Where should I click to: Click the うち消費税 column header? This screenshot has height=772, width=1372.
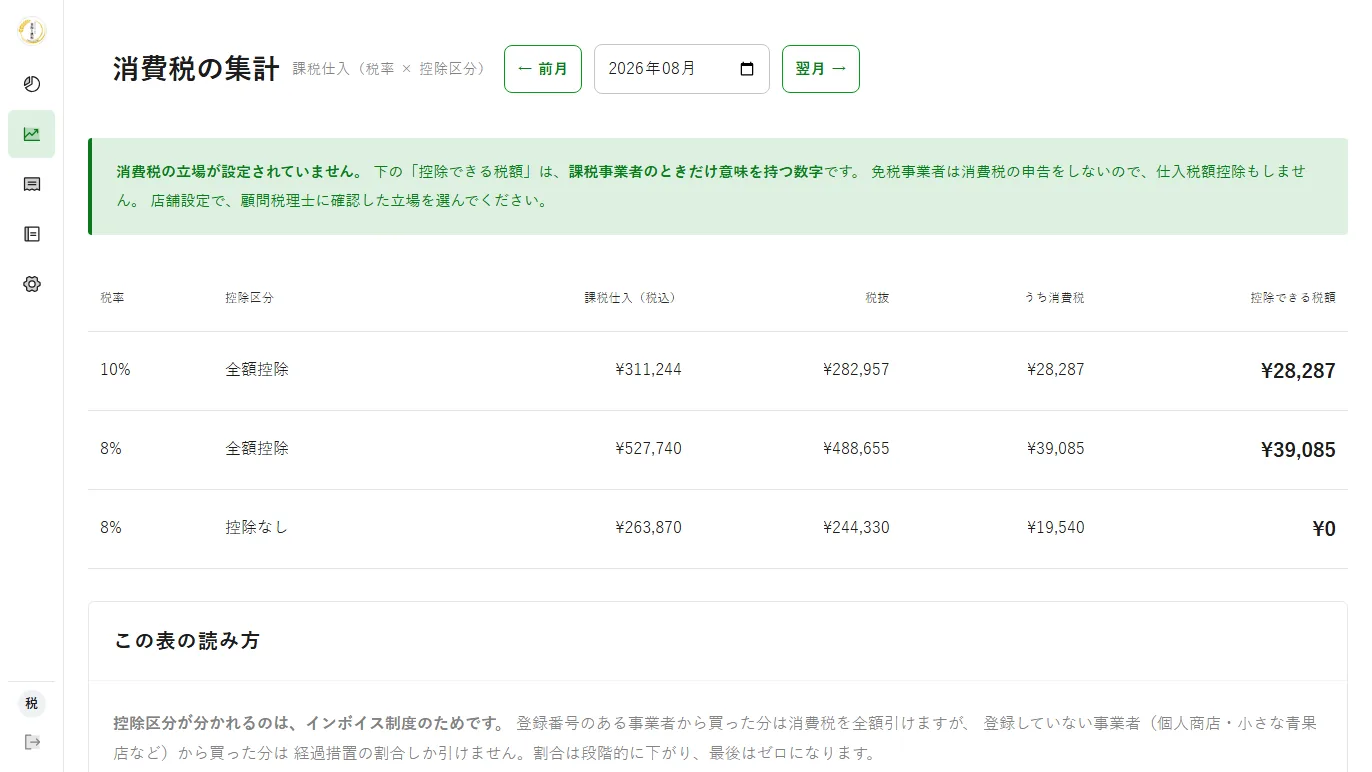[1054, 298]
